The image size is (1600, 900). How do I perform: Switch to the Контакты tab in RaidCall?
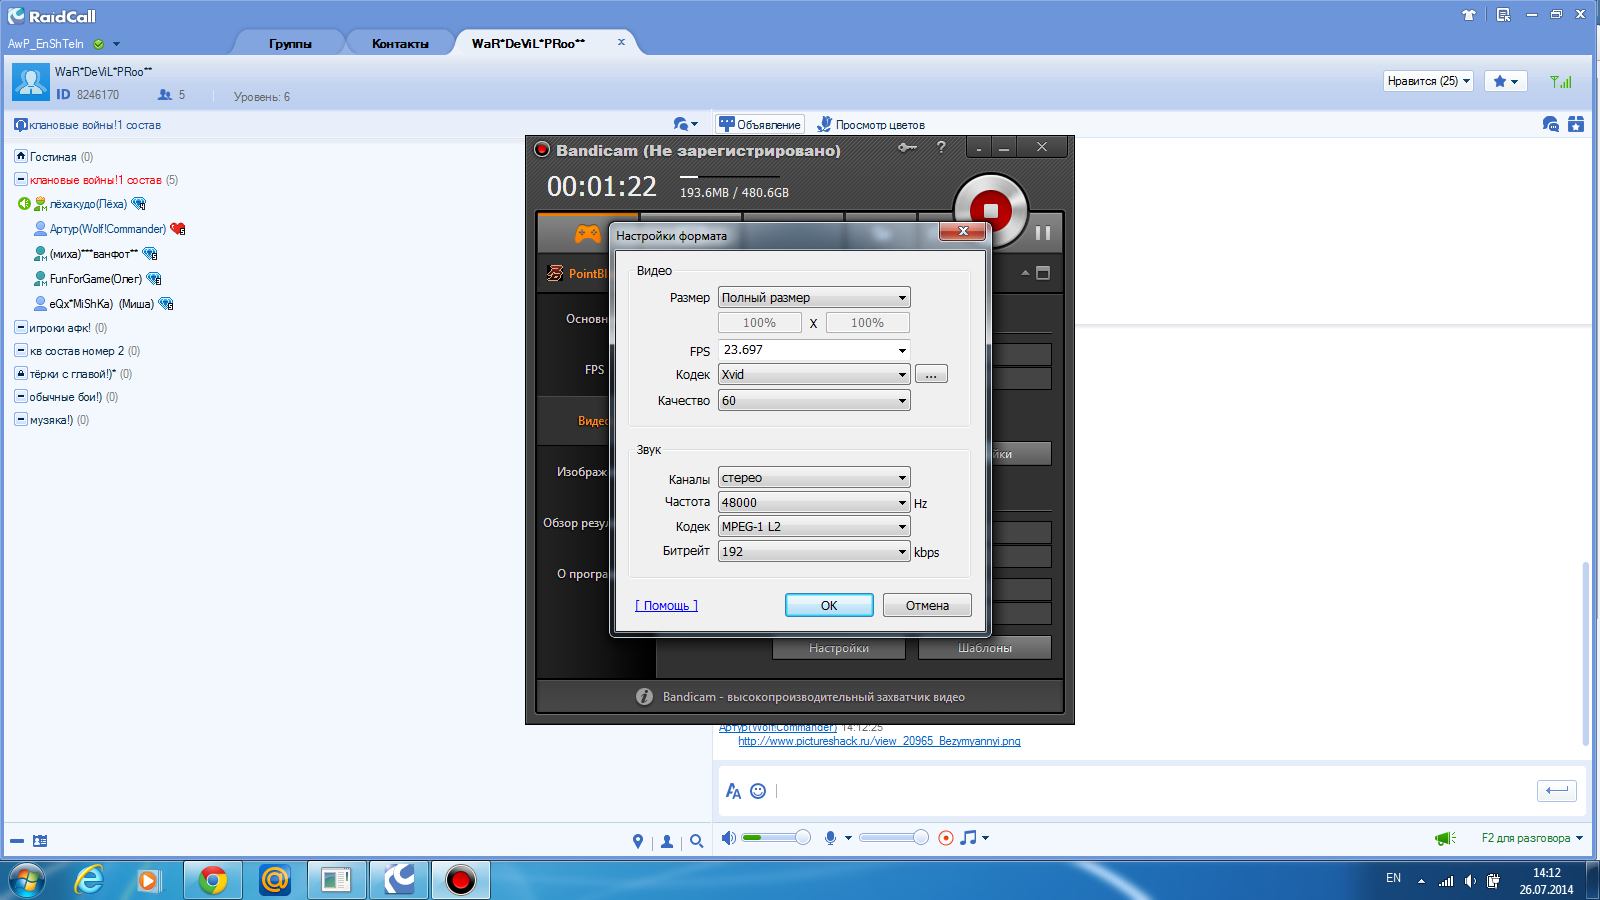pos(400,43)
